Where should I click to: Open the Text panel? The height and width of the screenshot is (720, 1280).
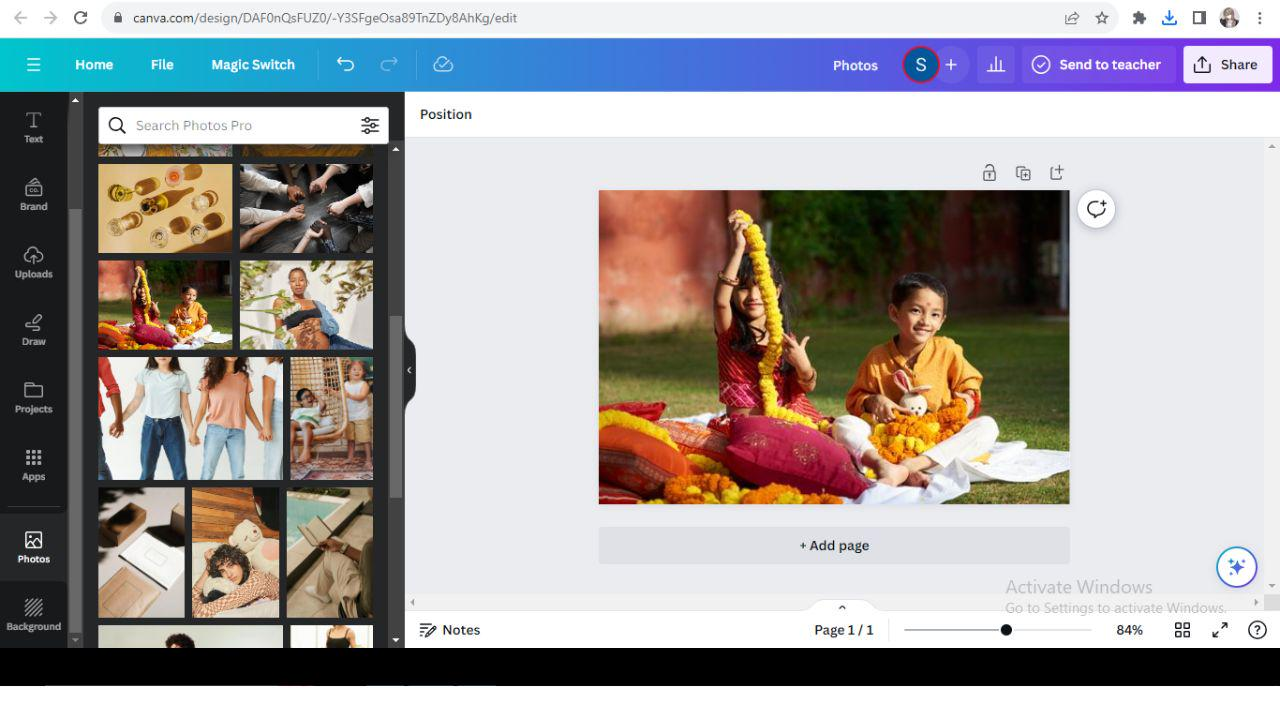(x=33, y=128)
